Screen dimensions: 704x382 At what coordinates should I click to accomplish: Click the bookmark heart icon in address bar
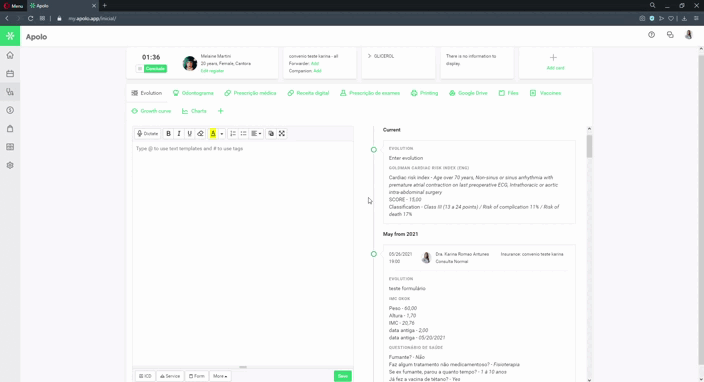(671, 18)
